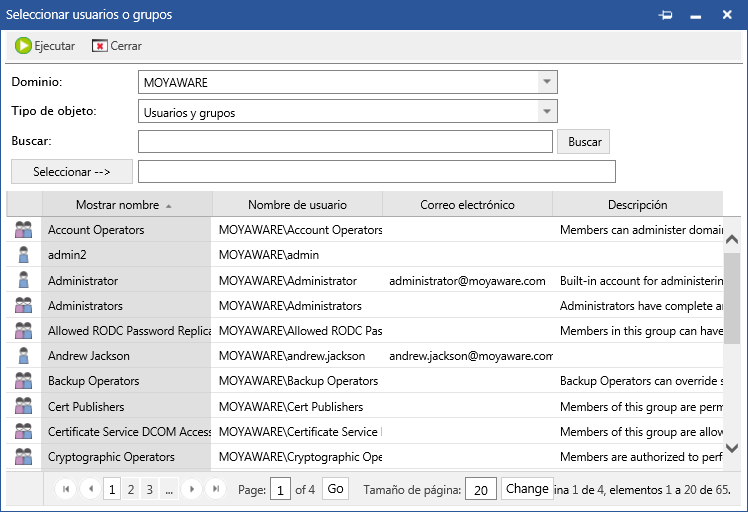Viewport: 748px width, 512px height.
Task: Go to next page with the pager arrow
Action: [191, 489]
